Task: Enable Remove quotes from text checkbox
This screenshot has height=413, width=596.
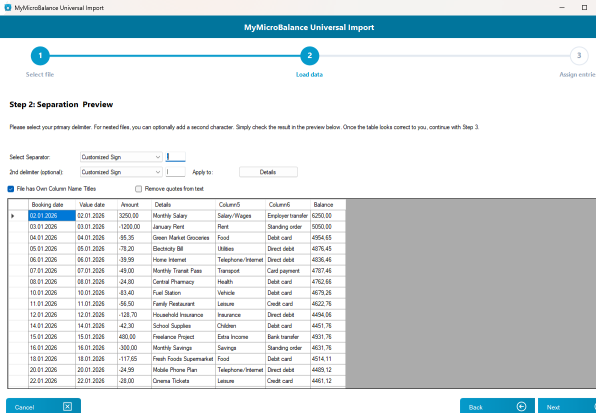Action: [138, 189]
